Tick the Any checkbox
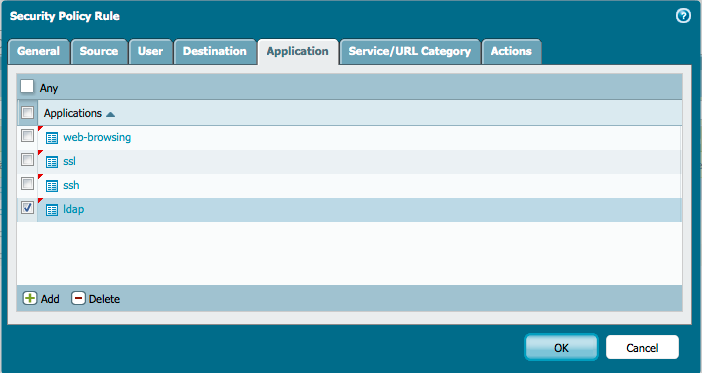 [x=27, y=86]
